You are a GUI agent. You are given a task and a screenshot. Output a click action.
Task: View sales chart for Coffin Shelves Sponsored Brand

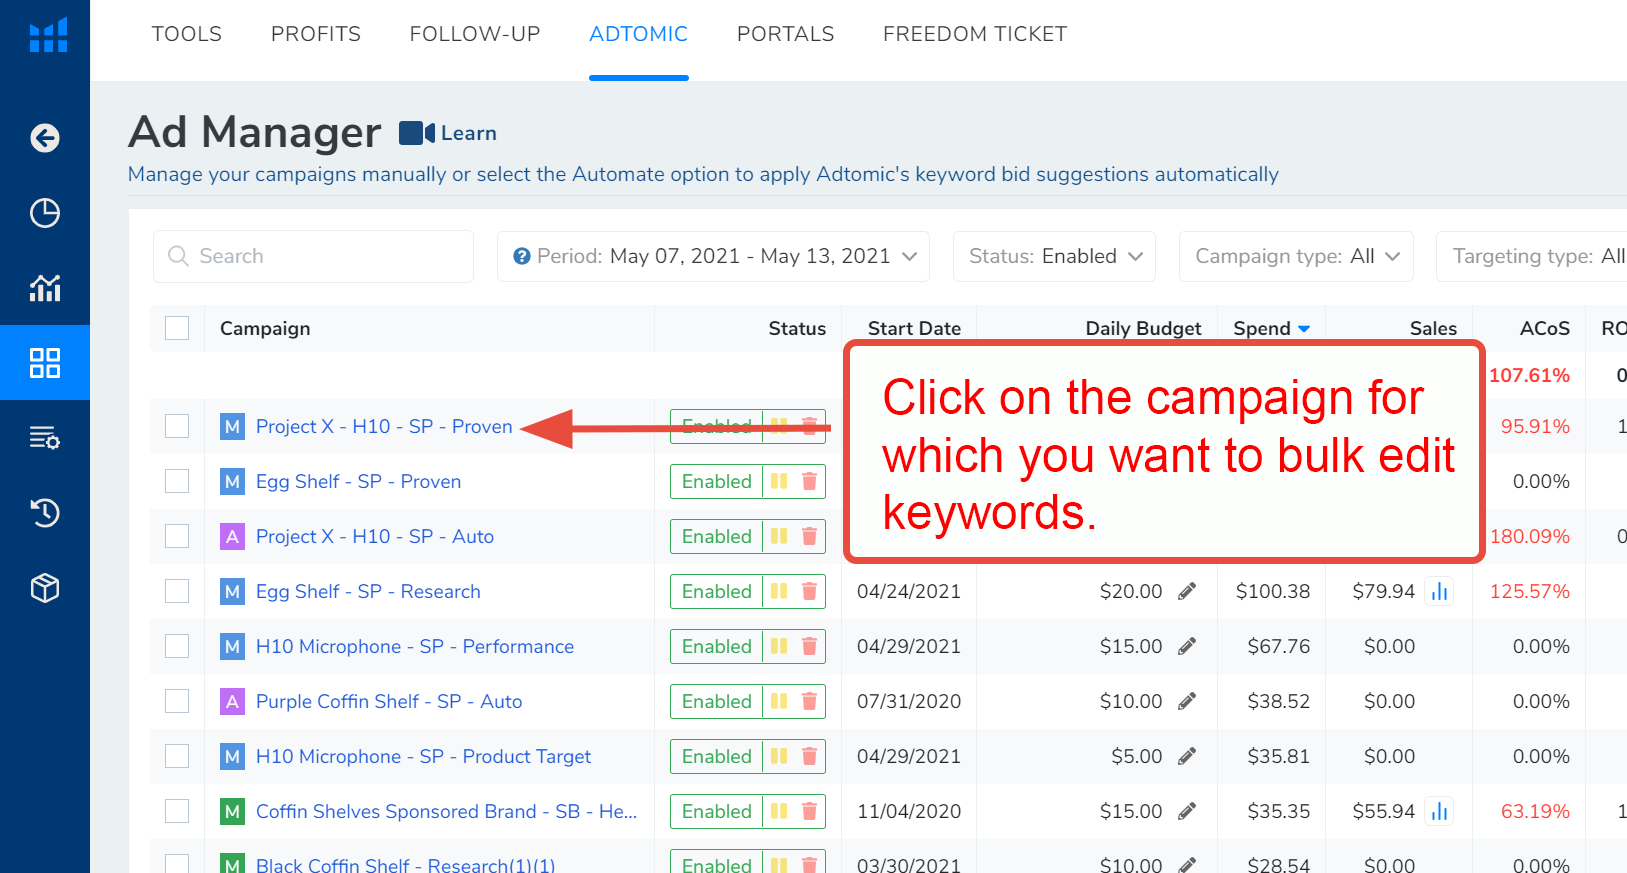1439,812
